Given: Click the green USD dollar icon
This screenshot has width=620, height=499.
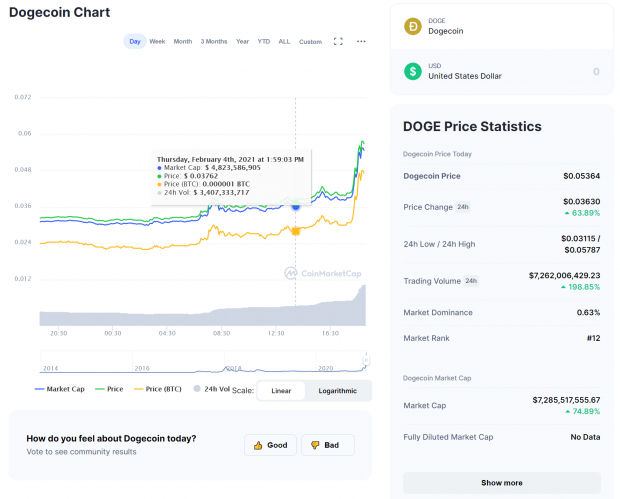Looking at the screenshot, I should [413, 72].
